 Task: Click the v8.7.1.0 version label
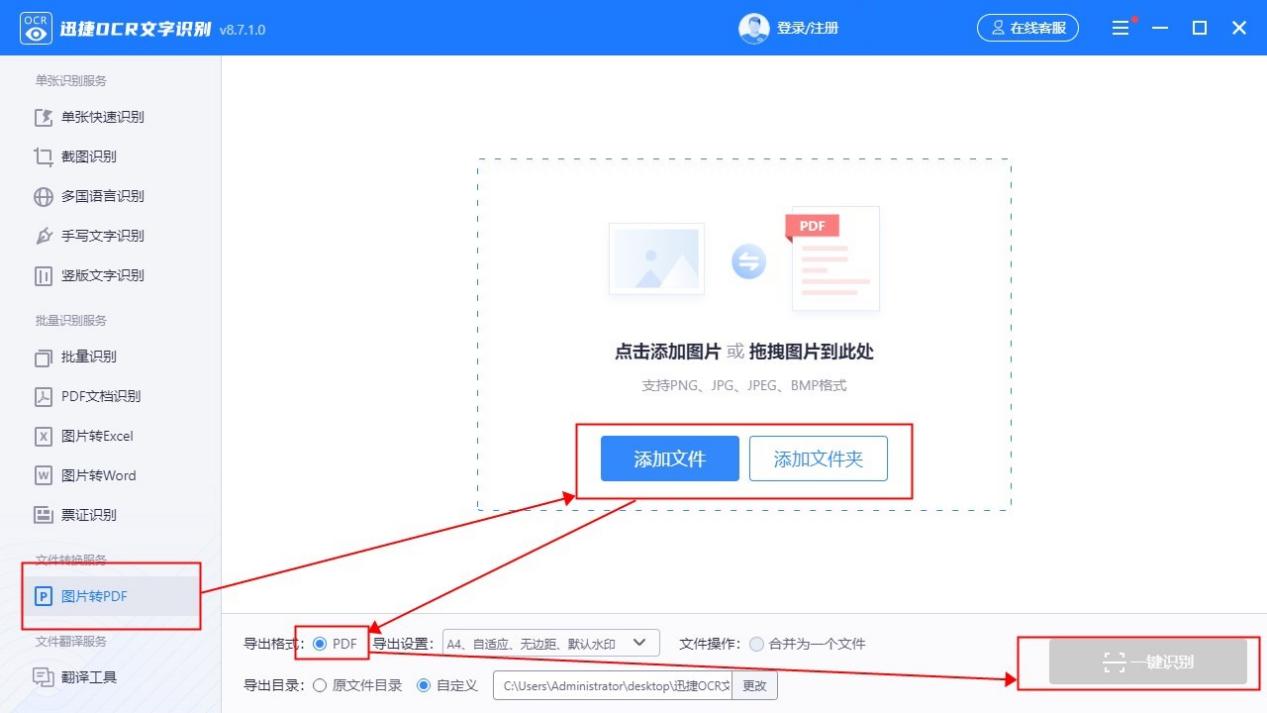pos(243,30)
